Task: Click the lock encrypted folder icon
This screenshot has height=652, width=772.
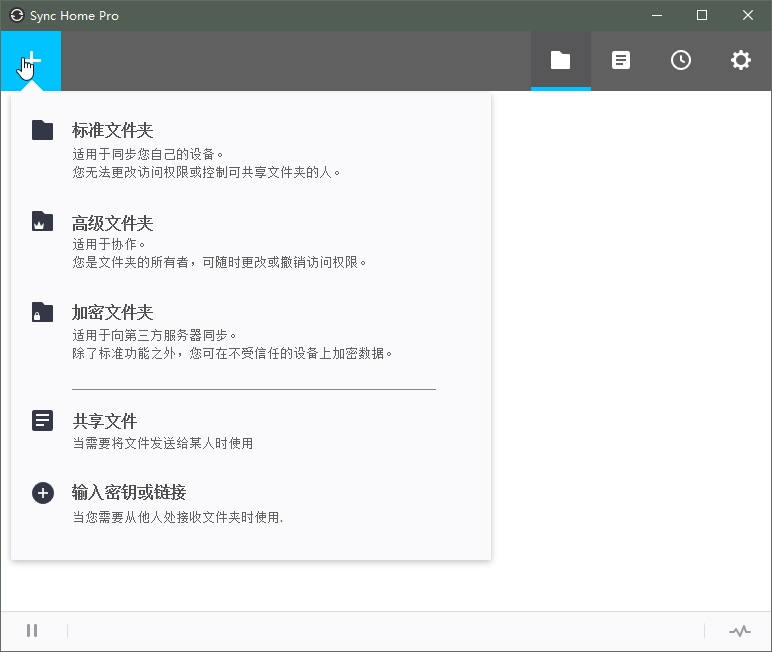Action: pyautogui.click(x=42, y=312)
